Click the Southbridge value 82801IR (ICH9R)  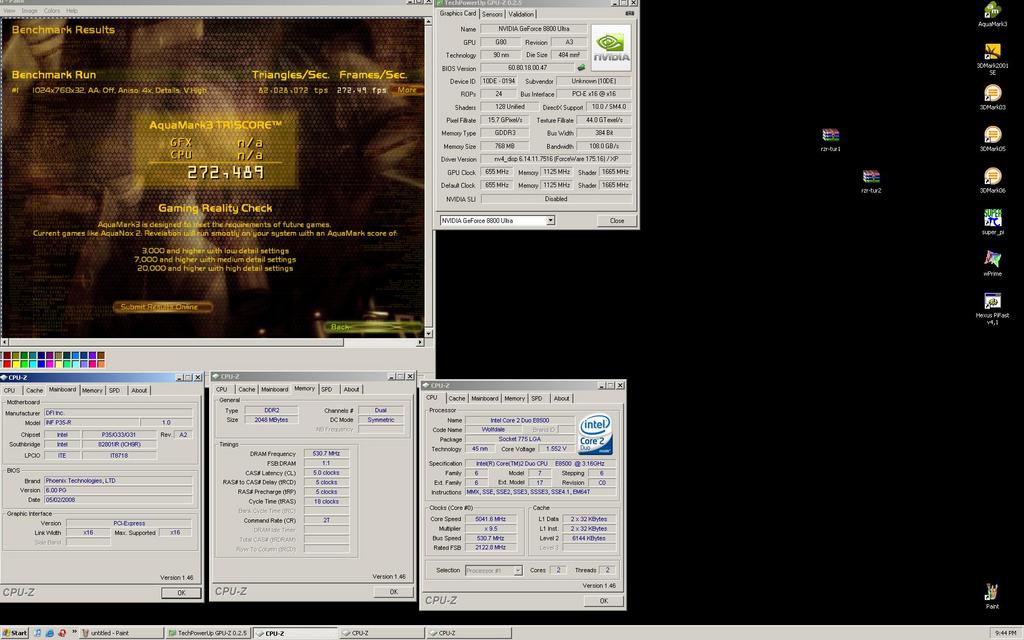119,444
